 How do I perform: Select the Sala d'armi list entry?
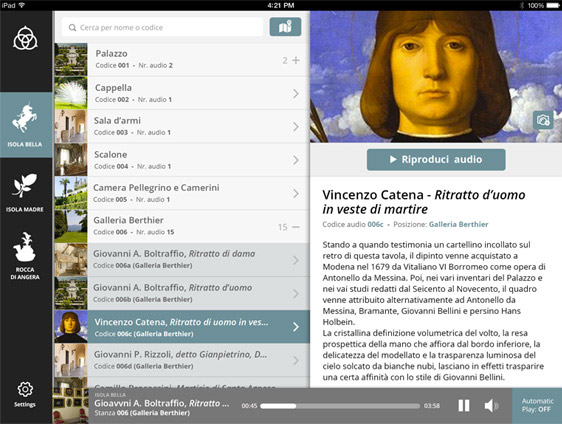coord(182,126)
